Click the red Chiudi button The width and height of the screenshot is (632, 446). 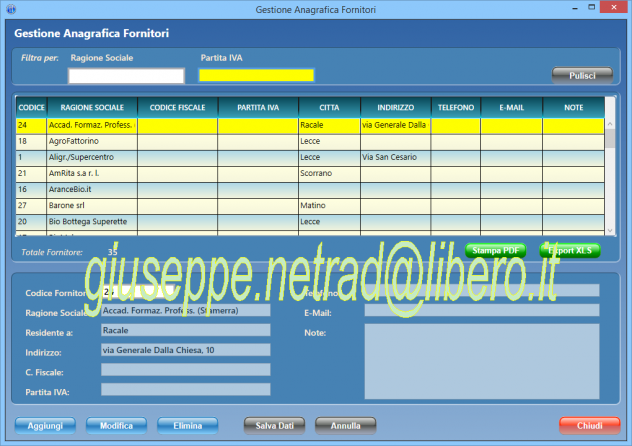589,426
